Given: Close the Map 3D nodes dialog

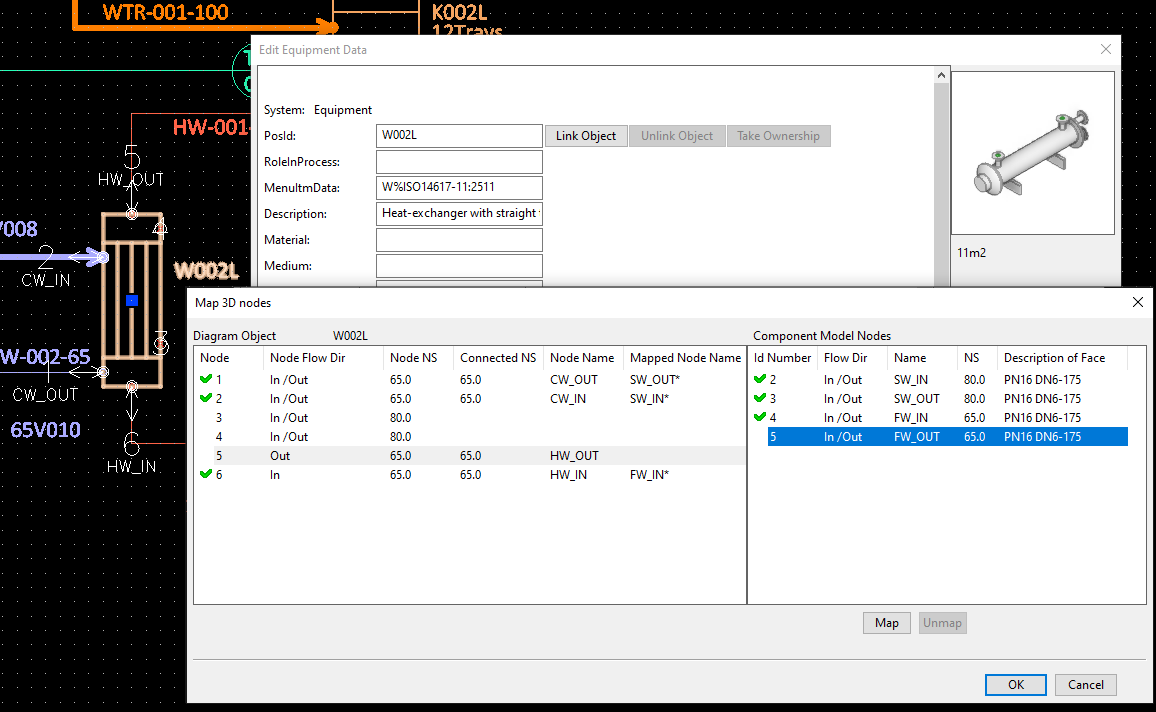Looking at the screenshot, I should point(1137,302).
